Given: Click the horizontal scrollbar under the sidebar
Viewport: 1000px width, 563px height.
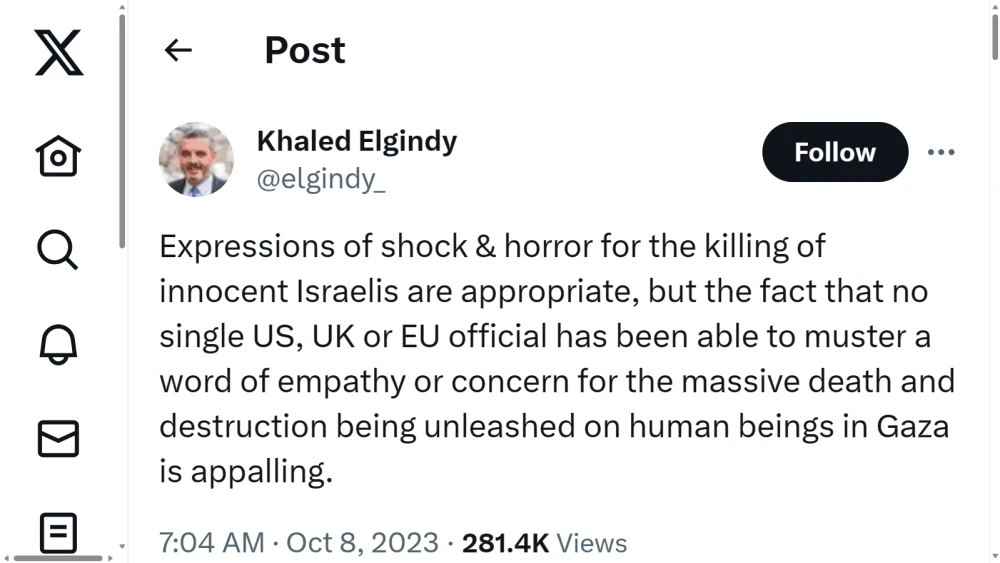Looking at the screenshot, I should click(x=58, y=557).
